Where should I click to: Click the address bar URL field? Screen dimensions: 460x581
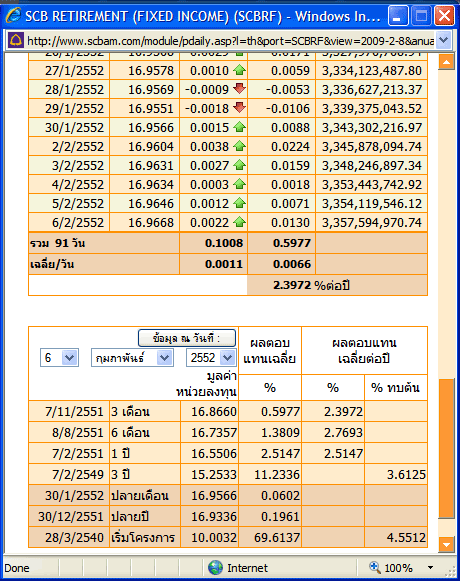[230, 40]
